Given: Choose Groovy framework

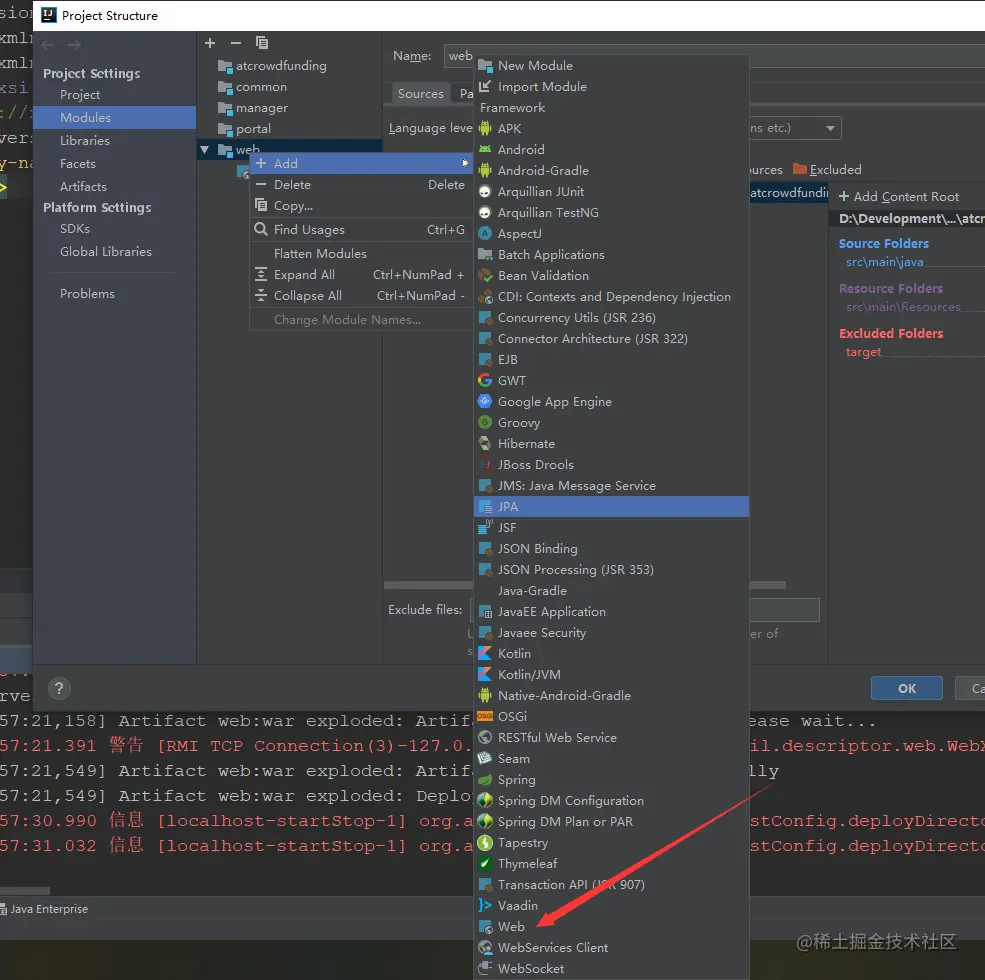Looking at the screenshot, I should pyautogui.click(x=611, y=423).
